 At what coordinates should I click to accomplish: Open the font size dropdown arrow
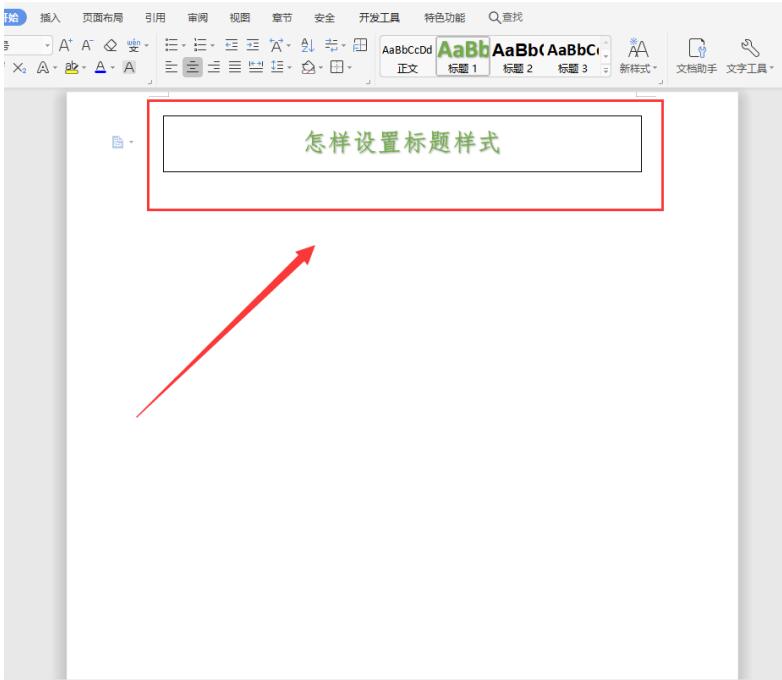pyautogui.click(x=49, y=46)
